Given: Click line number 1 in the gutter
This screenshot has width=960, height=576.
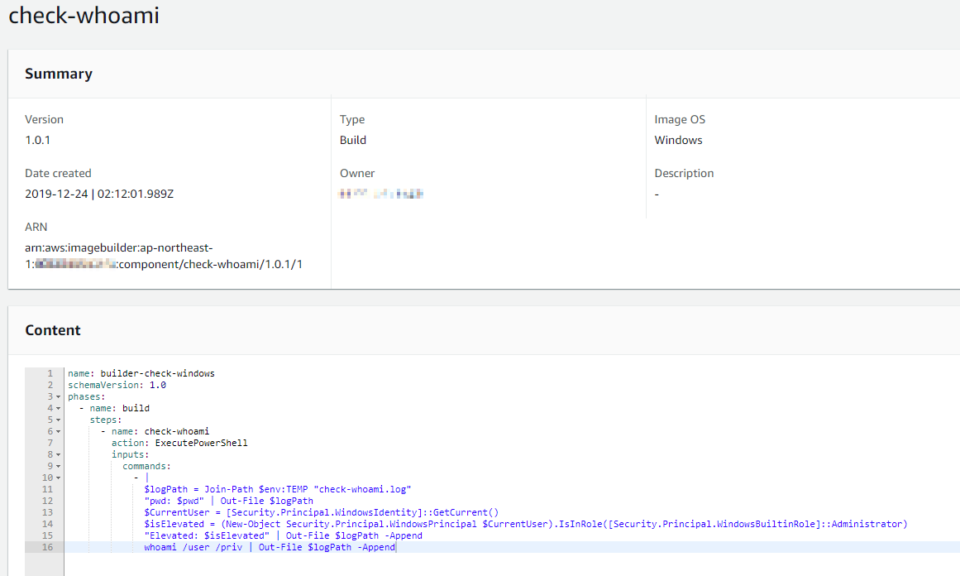Looking at the screenshot, I should pos(48,374).
